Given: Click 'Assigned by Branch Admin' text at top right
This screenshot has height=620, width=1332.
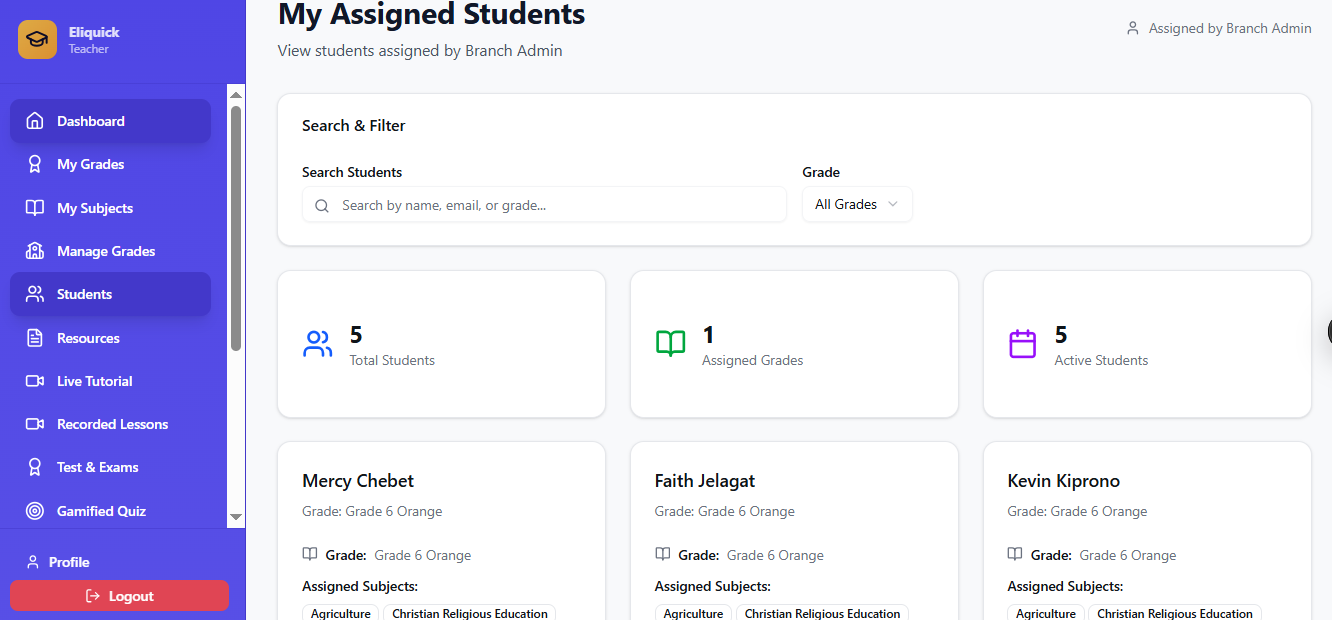Looking at the screenshot, I should [x=1230, y=28].
